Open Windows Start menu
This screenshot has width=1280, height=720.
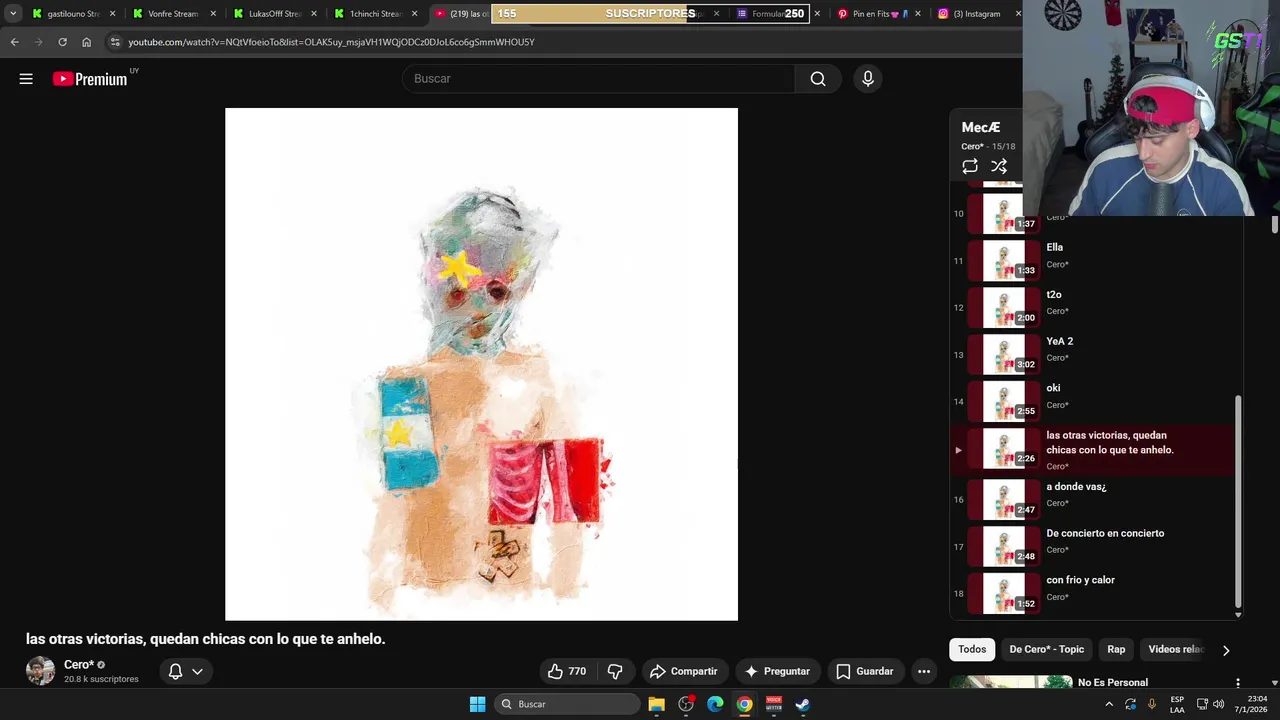[477, 704]
